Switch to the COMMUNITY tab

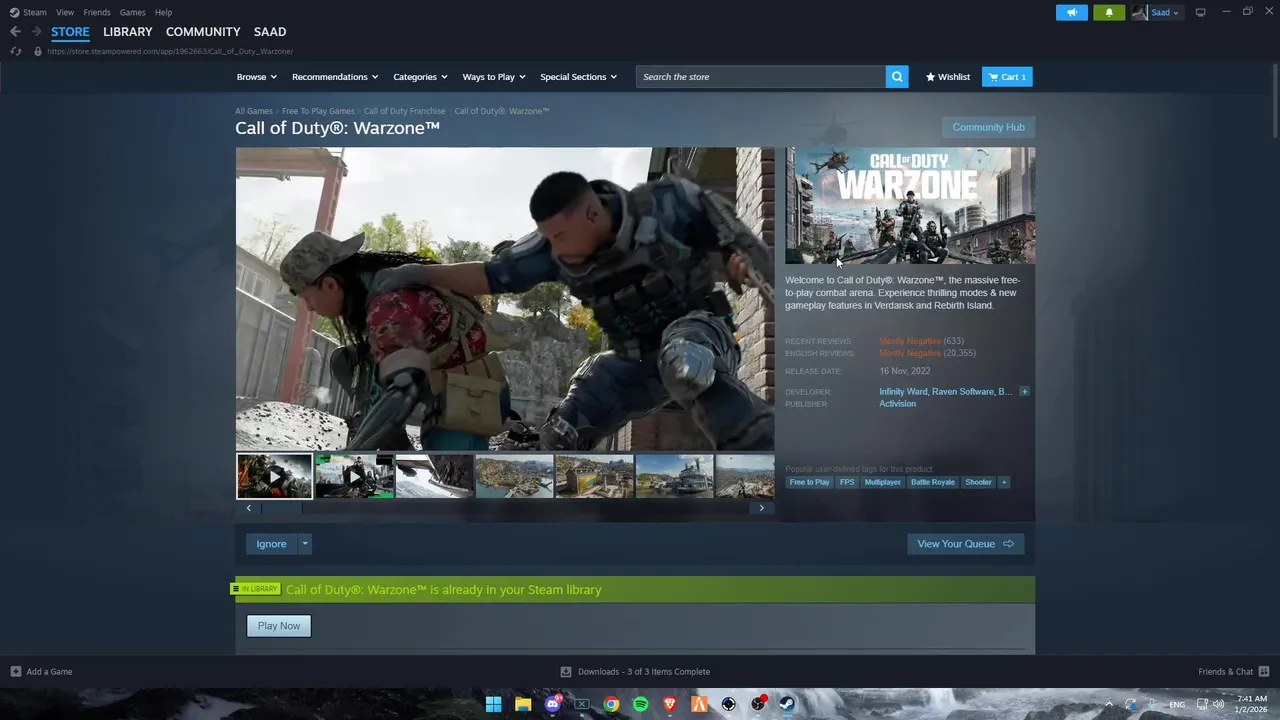click(203, 32)
